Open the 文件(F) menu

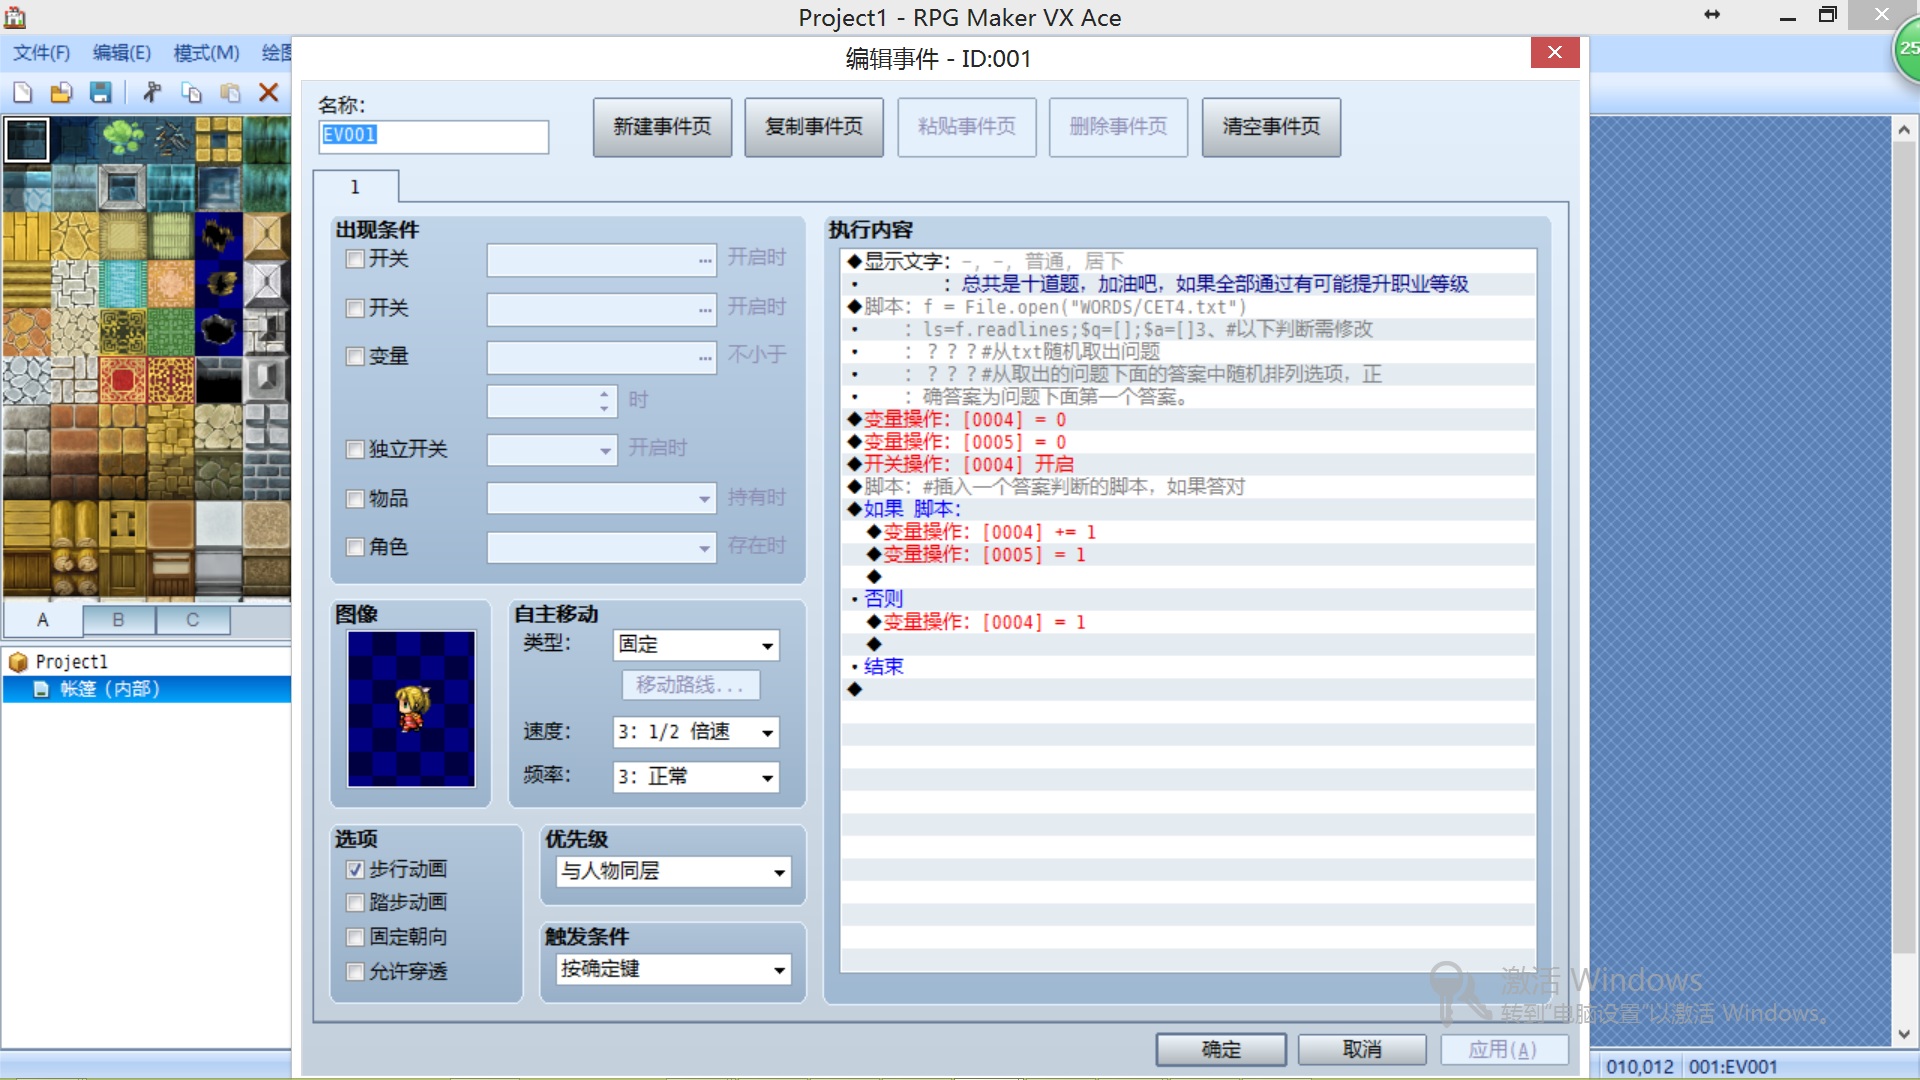tap(42, 53)
